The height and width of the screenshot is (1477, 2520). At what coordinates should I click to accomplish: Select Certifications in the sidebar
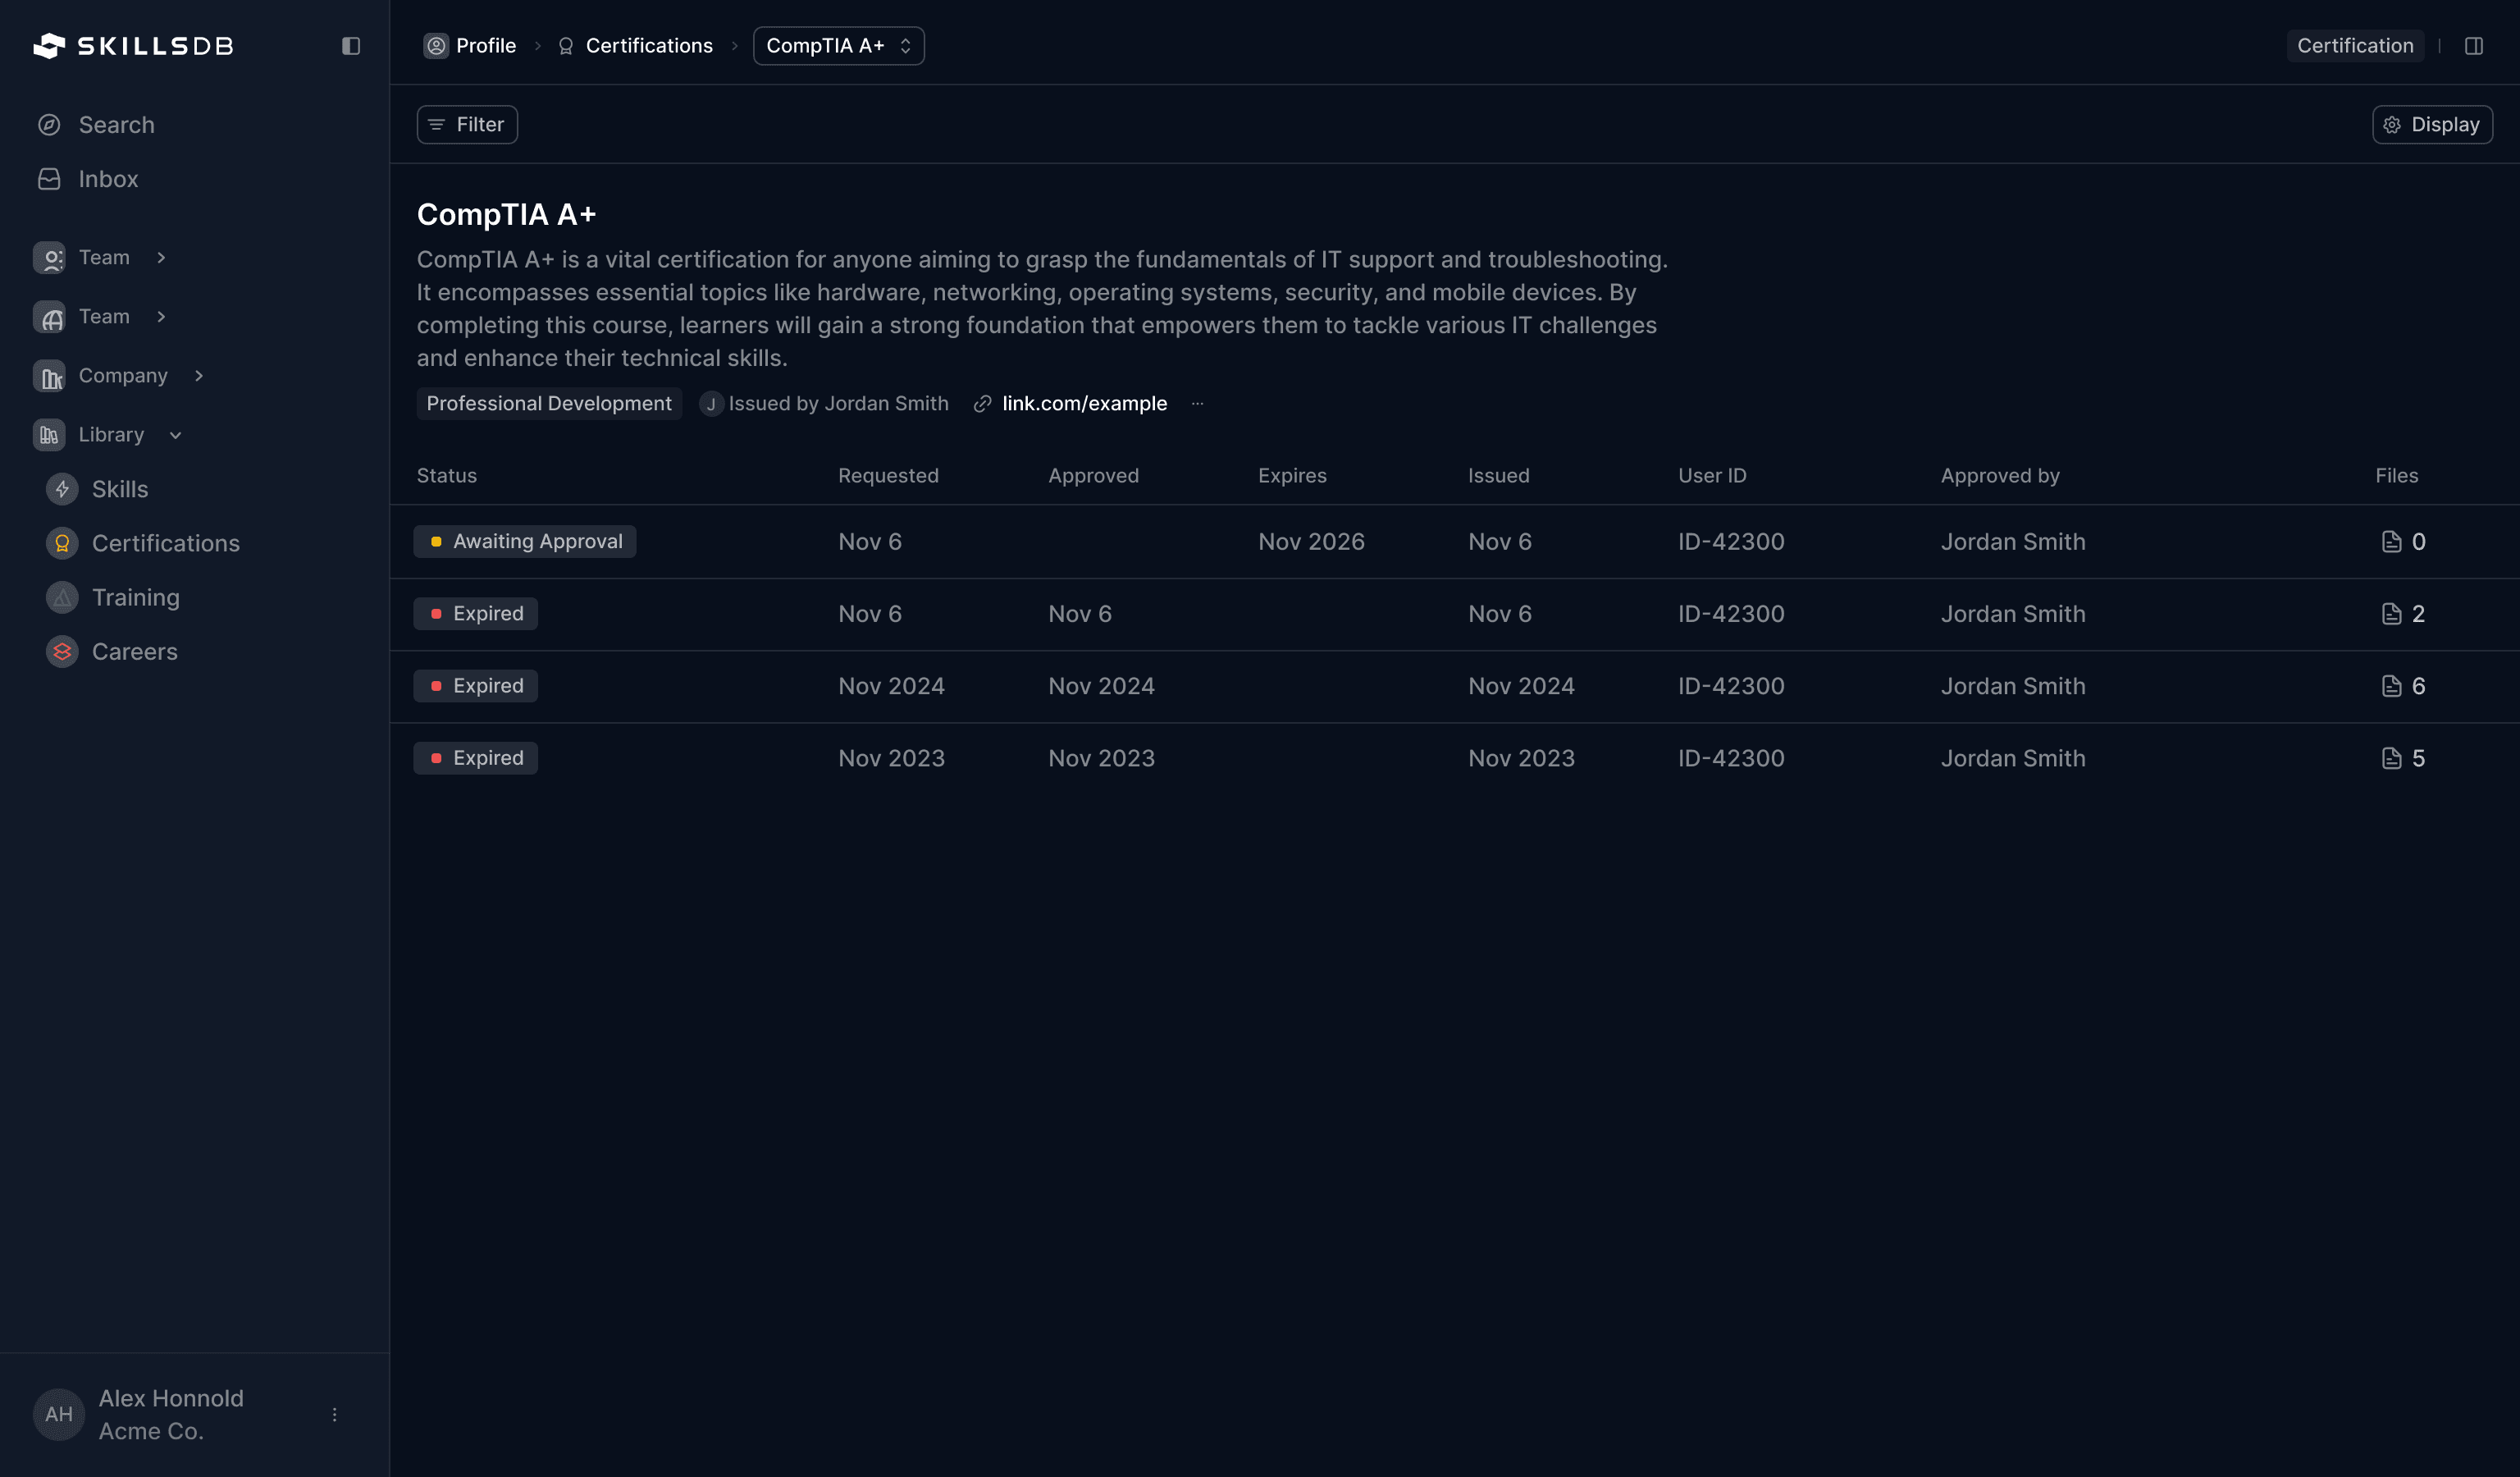165,543
